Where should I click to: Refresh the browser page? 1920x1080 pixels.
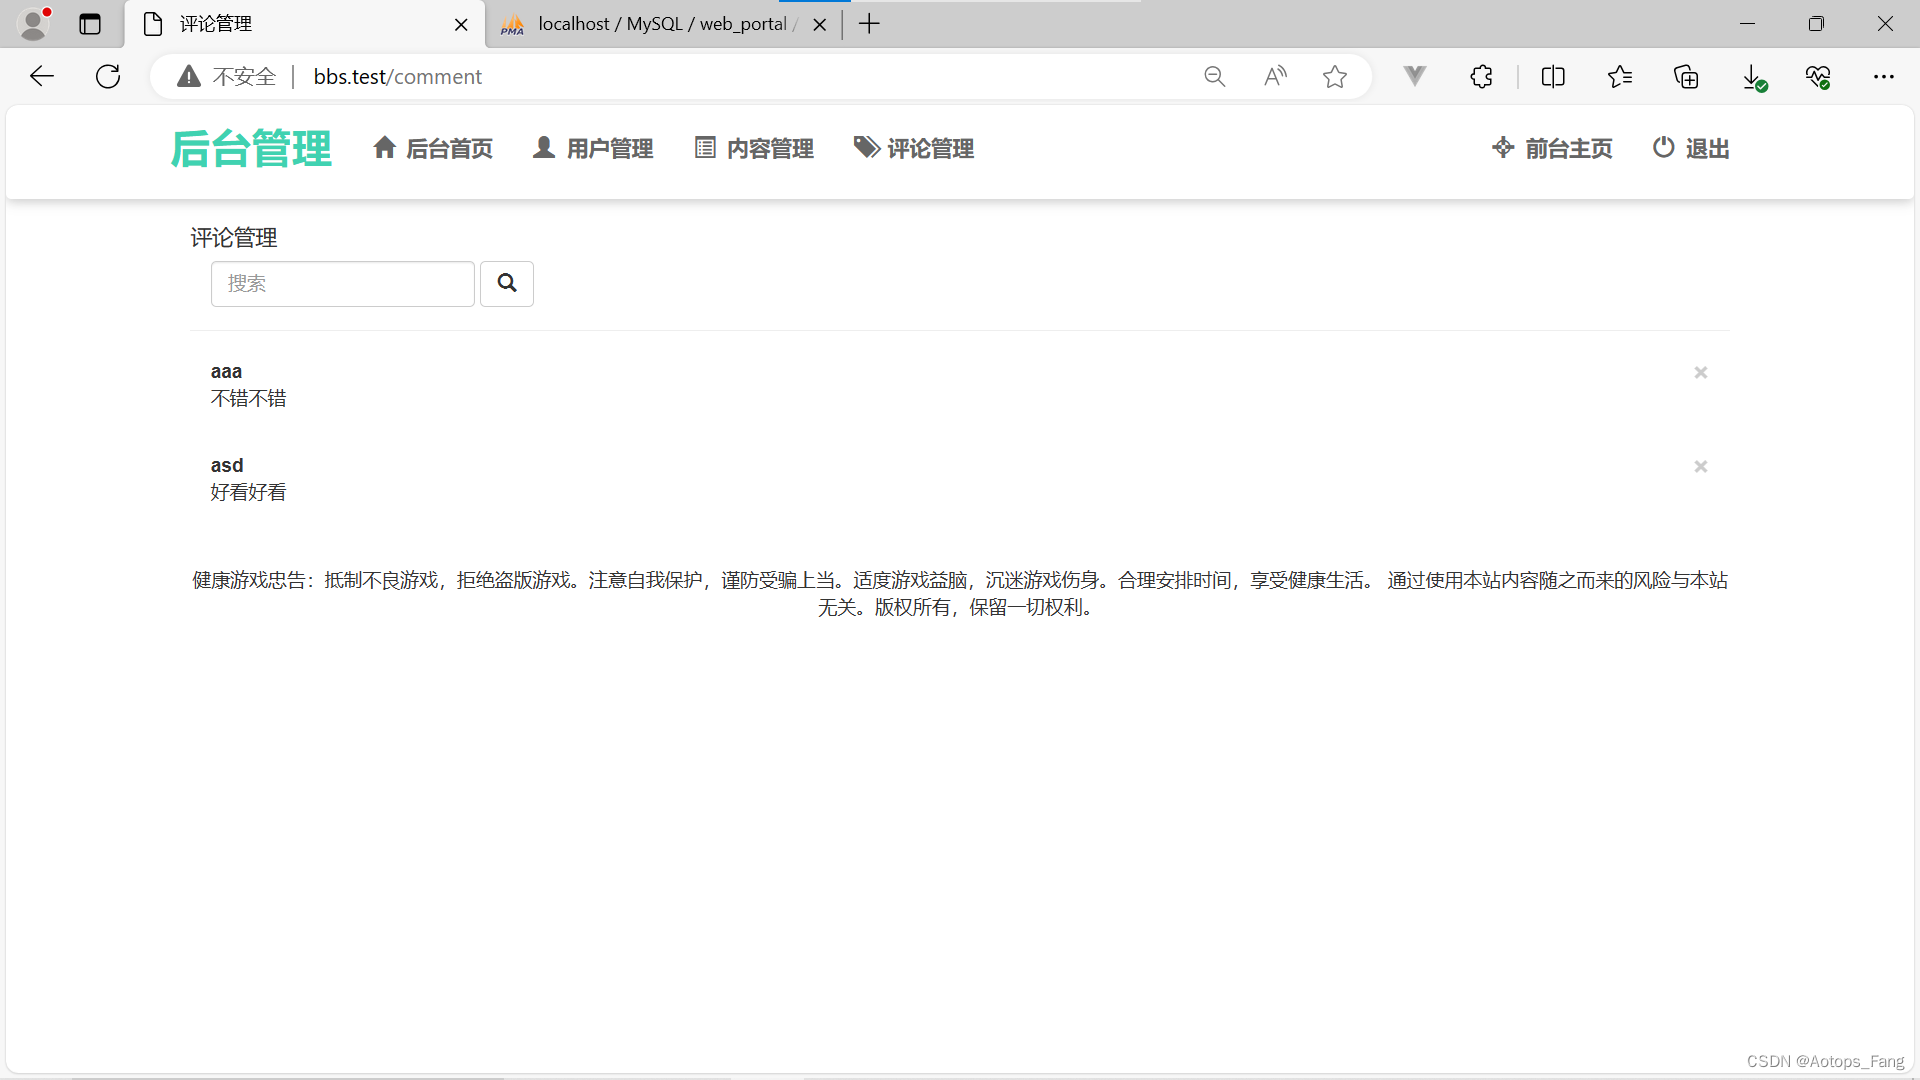(x=108, y=77)
